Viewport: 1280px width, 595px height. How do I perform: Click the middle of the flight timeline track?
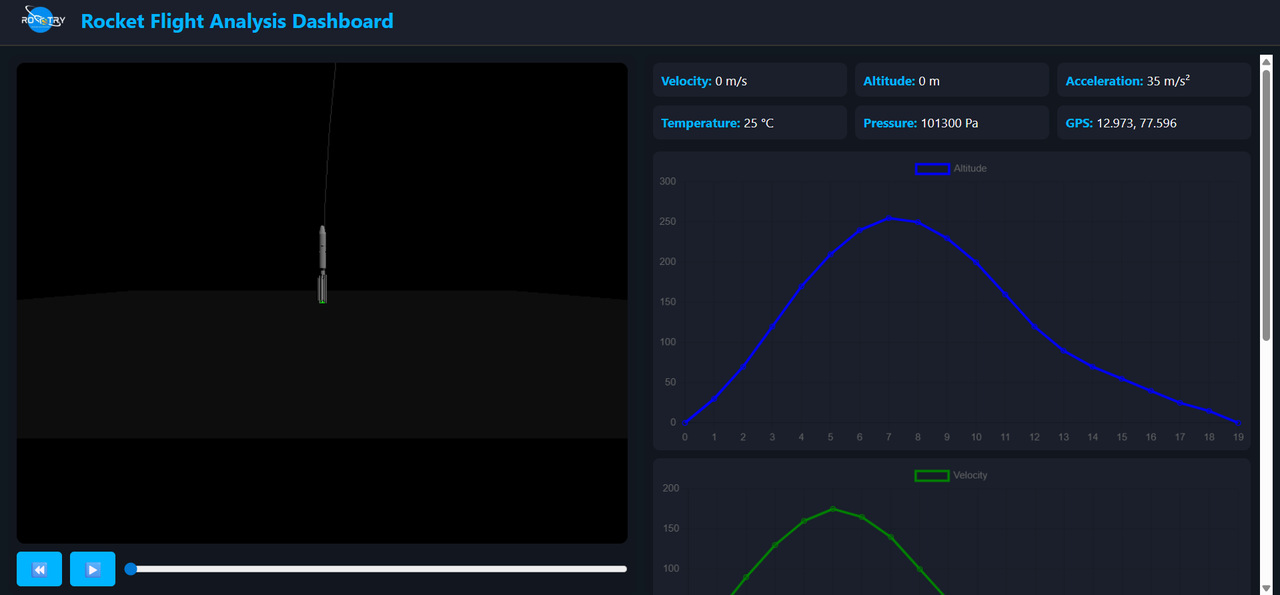pyautogui.click(x=376, y=569)
